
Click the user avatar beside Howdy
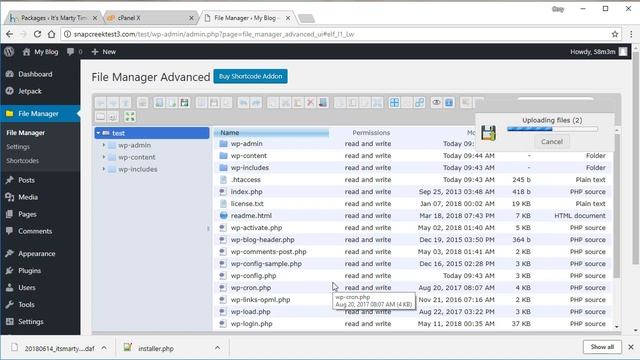click(623, 52)
